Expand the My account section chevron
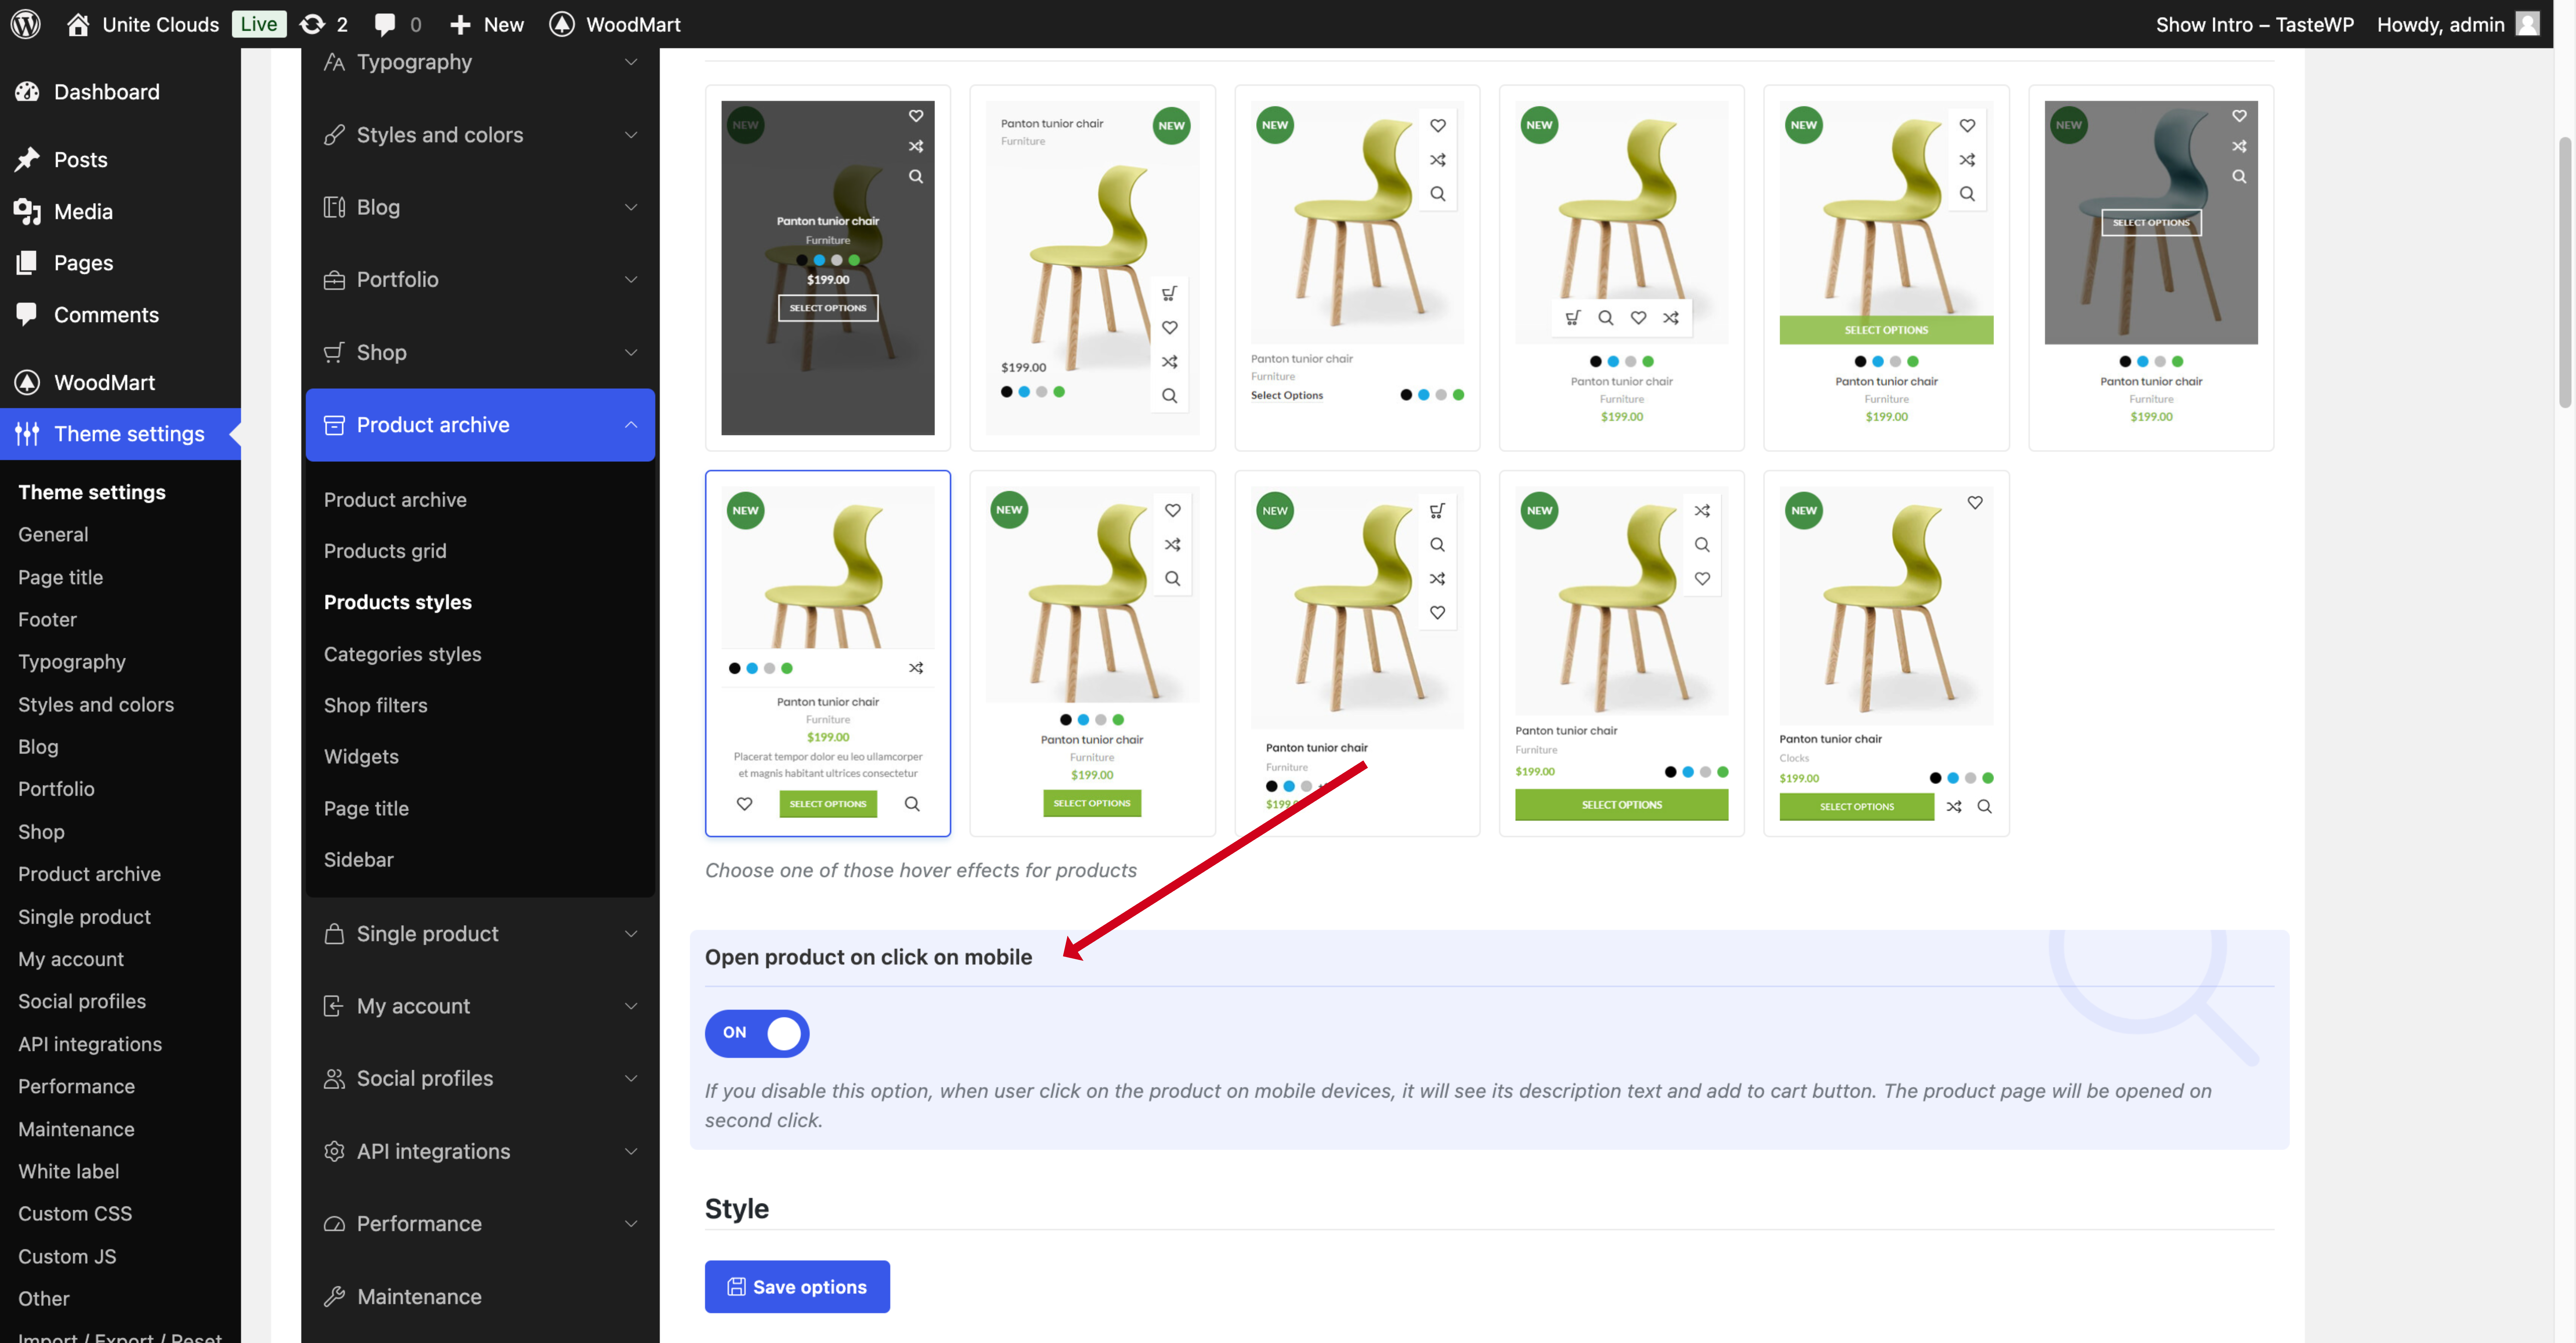Screen dimensions: 2576x1343 tap(631, 1006)
